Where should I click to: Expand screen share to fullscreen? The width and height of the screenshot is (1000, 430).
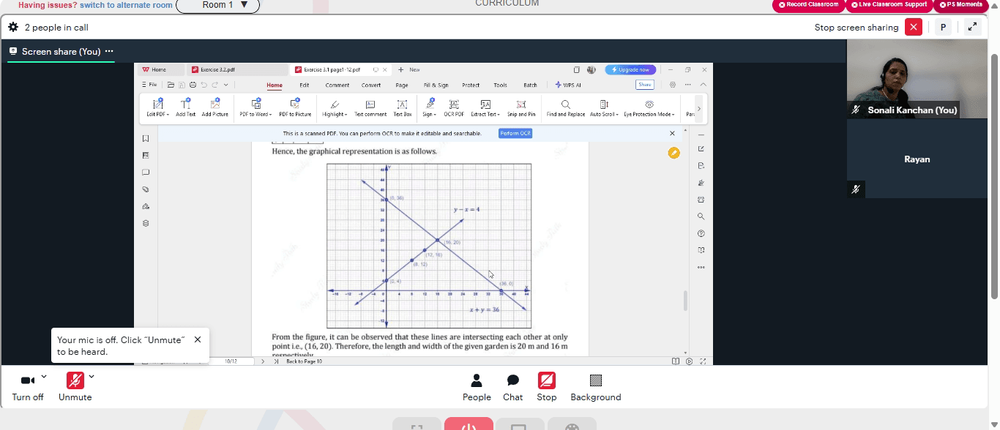(972, 27)
